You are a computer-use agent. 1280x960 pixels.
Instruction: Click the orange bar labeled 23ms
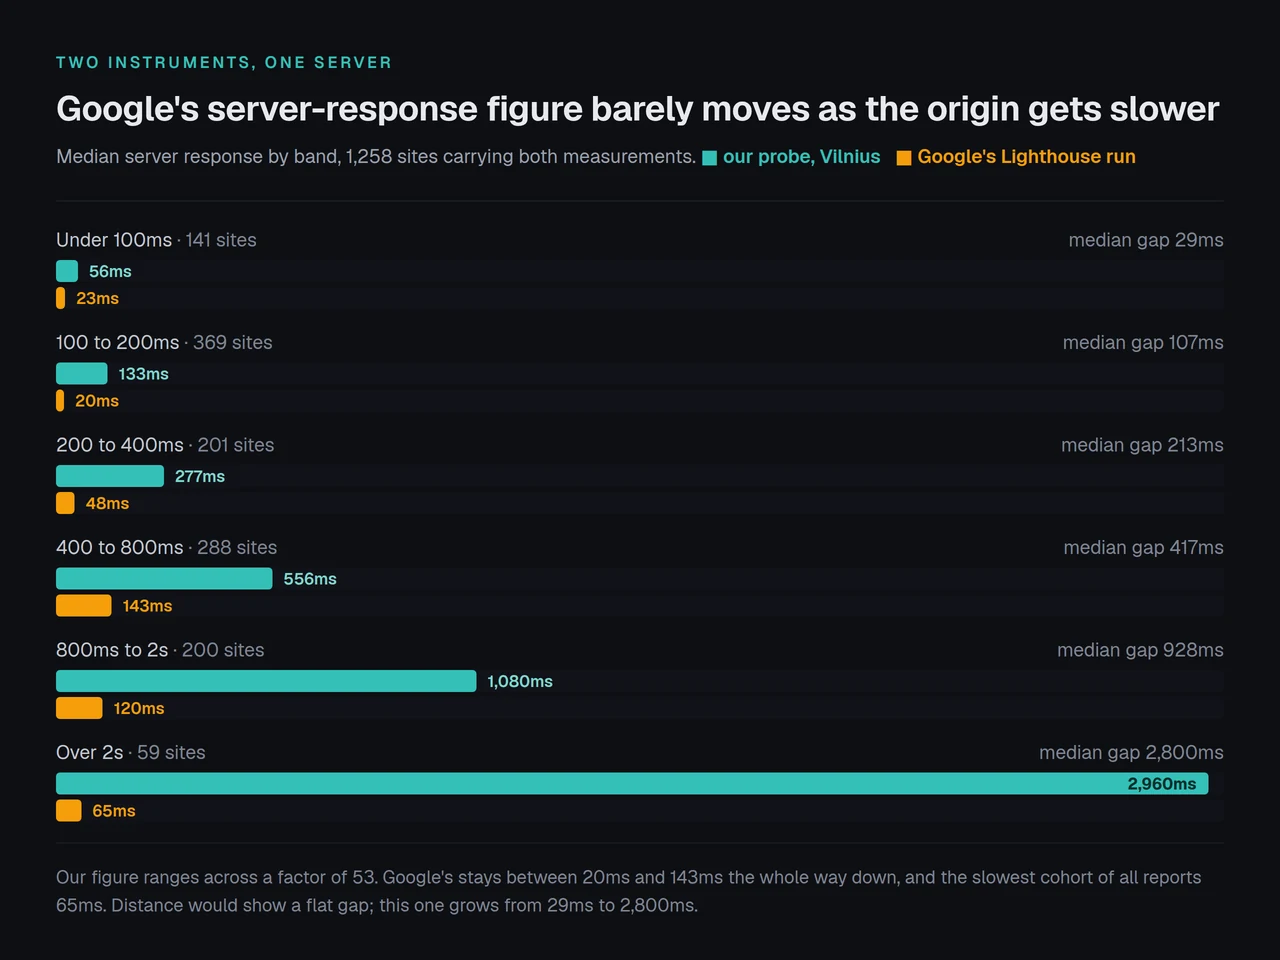coord(61,298)
